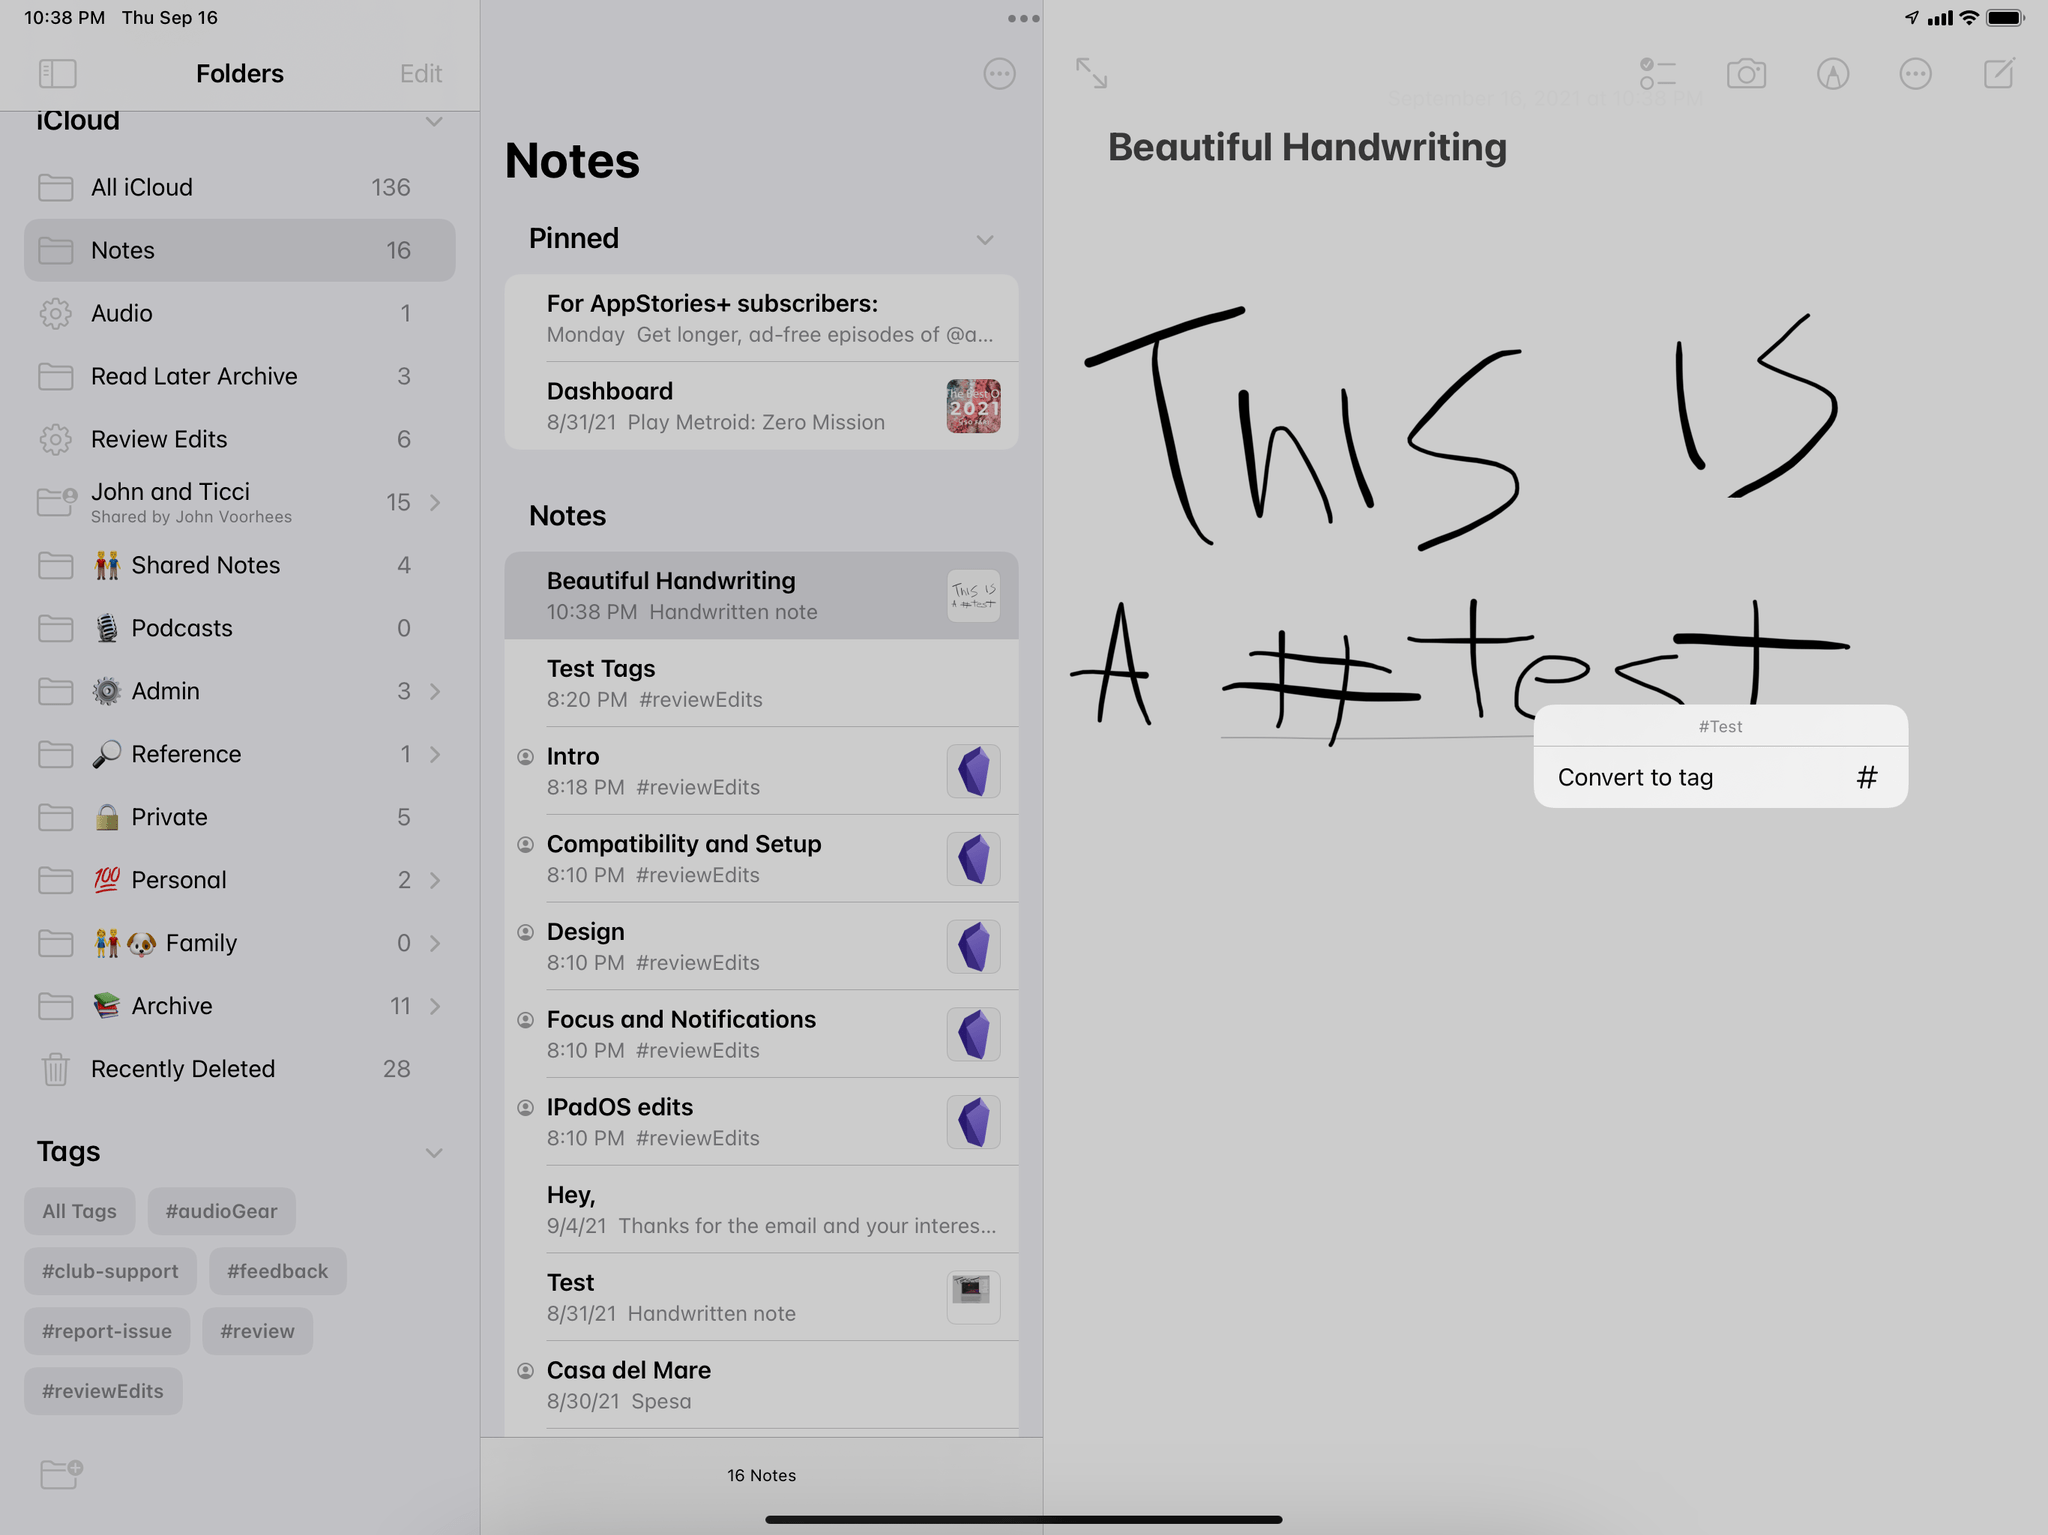Collapse the Pinned section chevron
This screenshot has height=1535, width=2048.
(985, 240)
